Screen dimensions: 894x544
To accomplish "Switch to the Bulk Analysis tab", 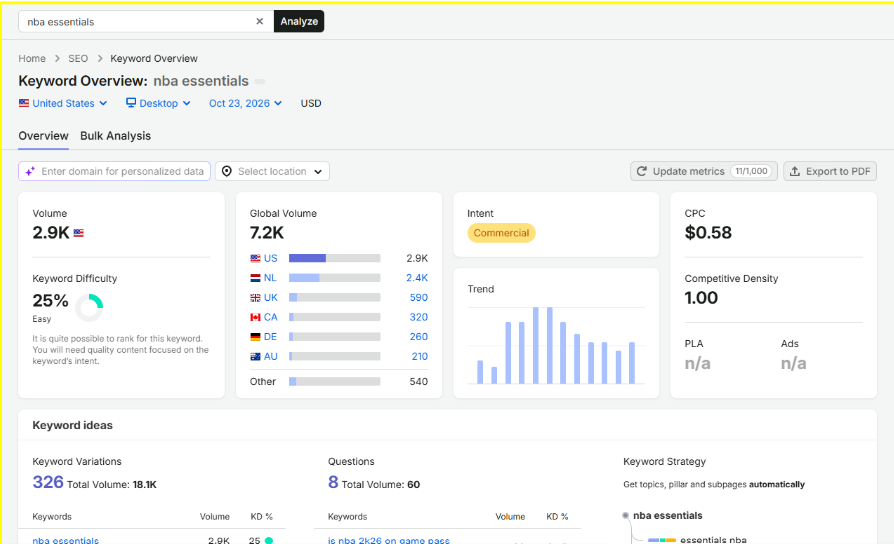I will click(x=115, y=136).
